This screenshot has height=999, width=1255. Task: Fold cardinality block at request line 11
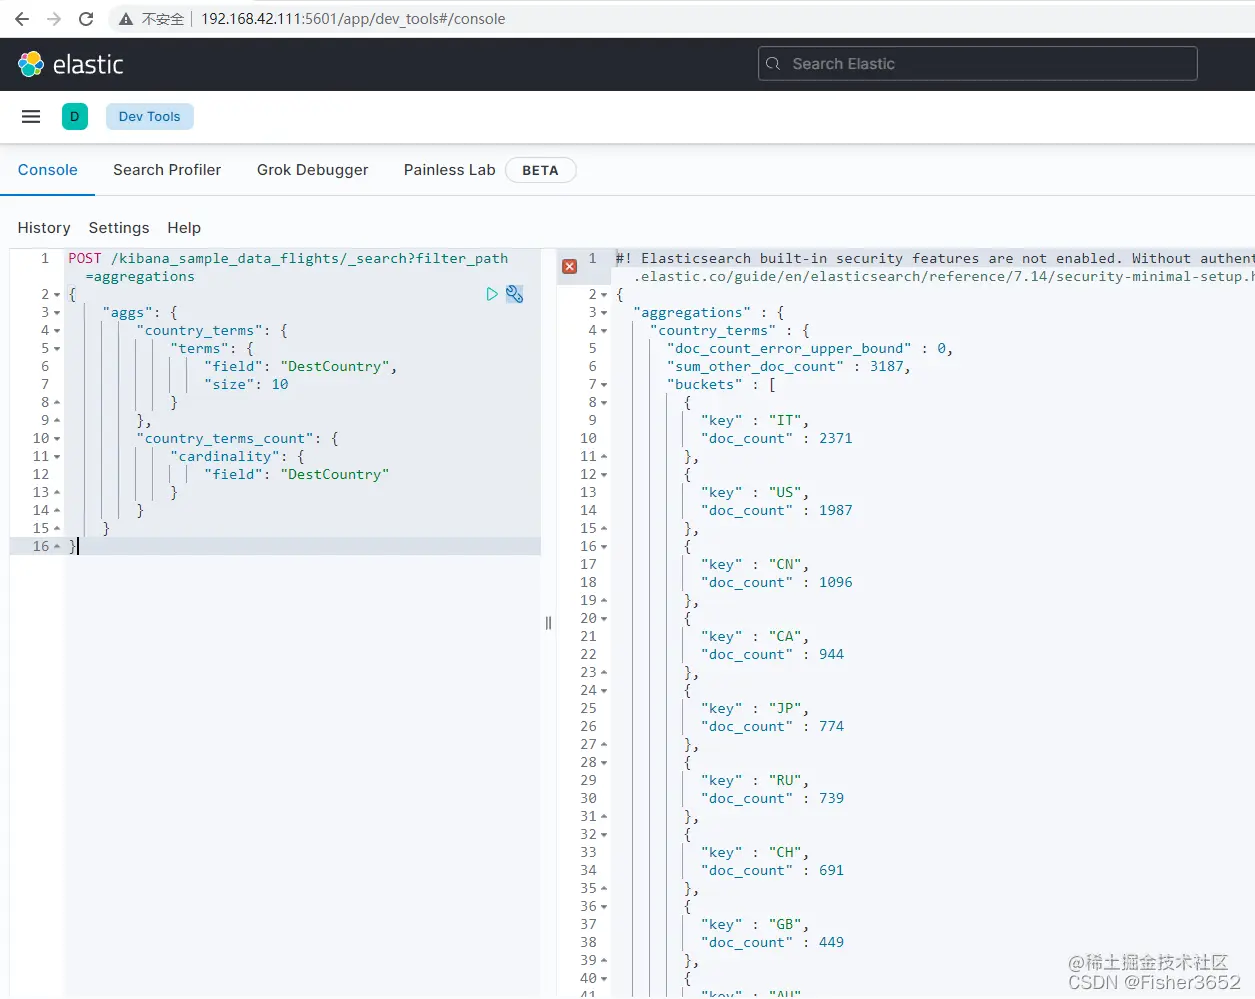pyautogui.click(x=57, y=457)
